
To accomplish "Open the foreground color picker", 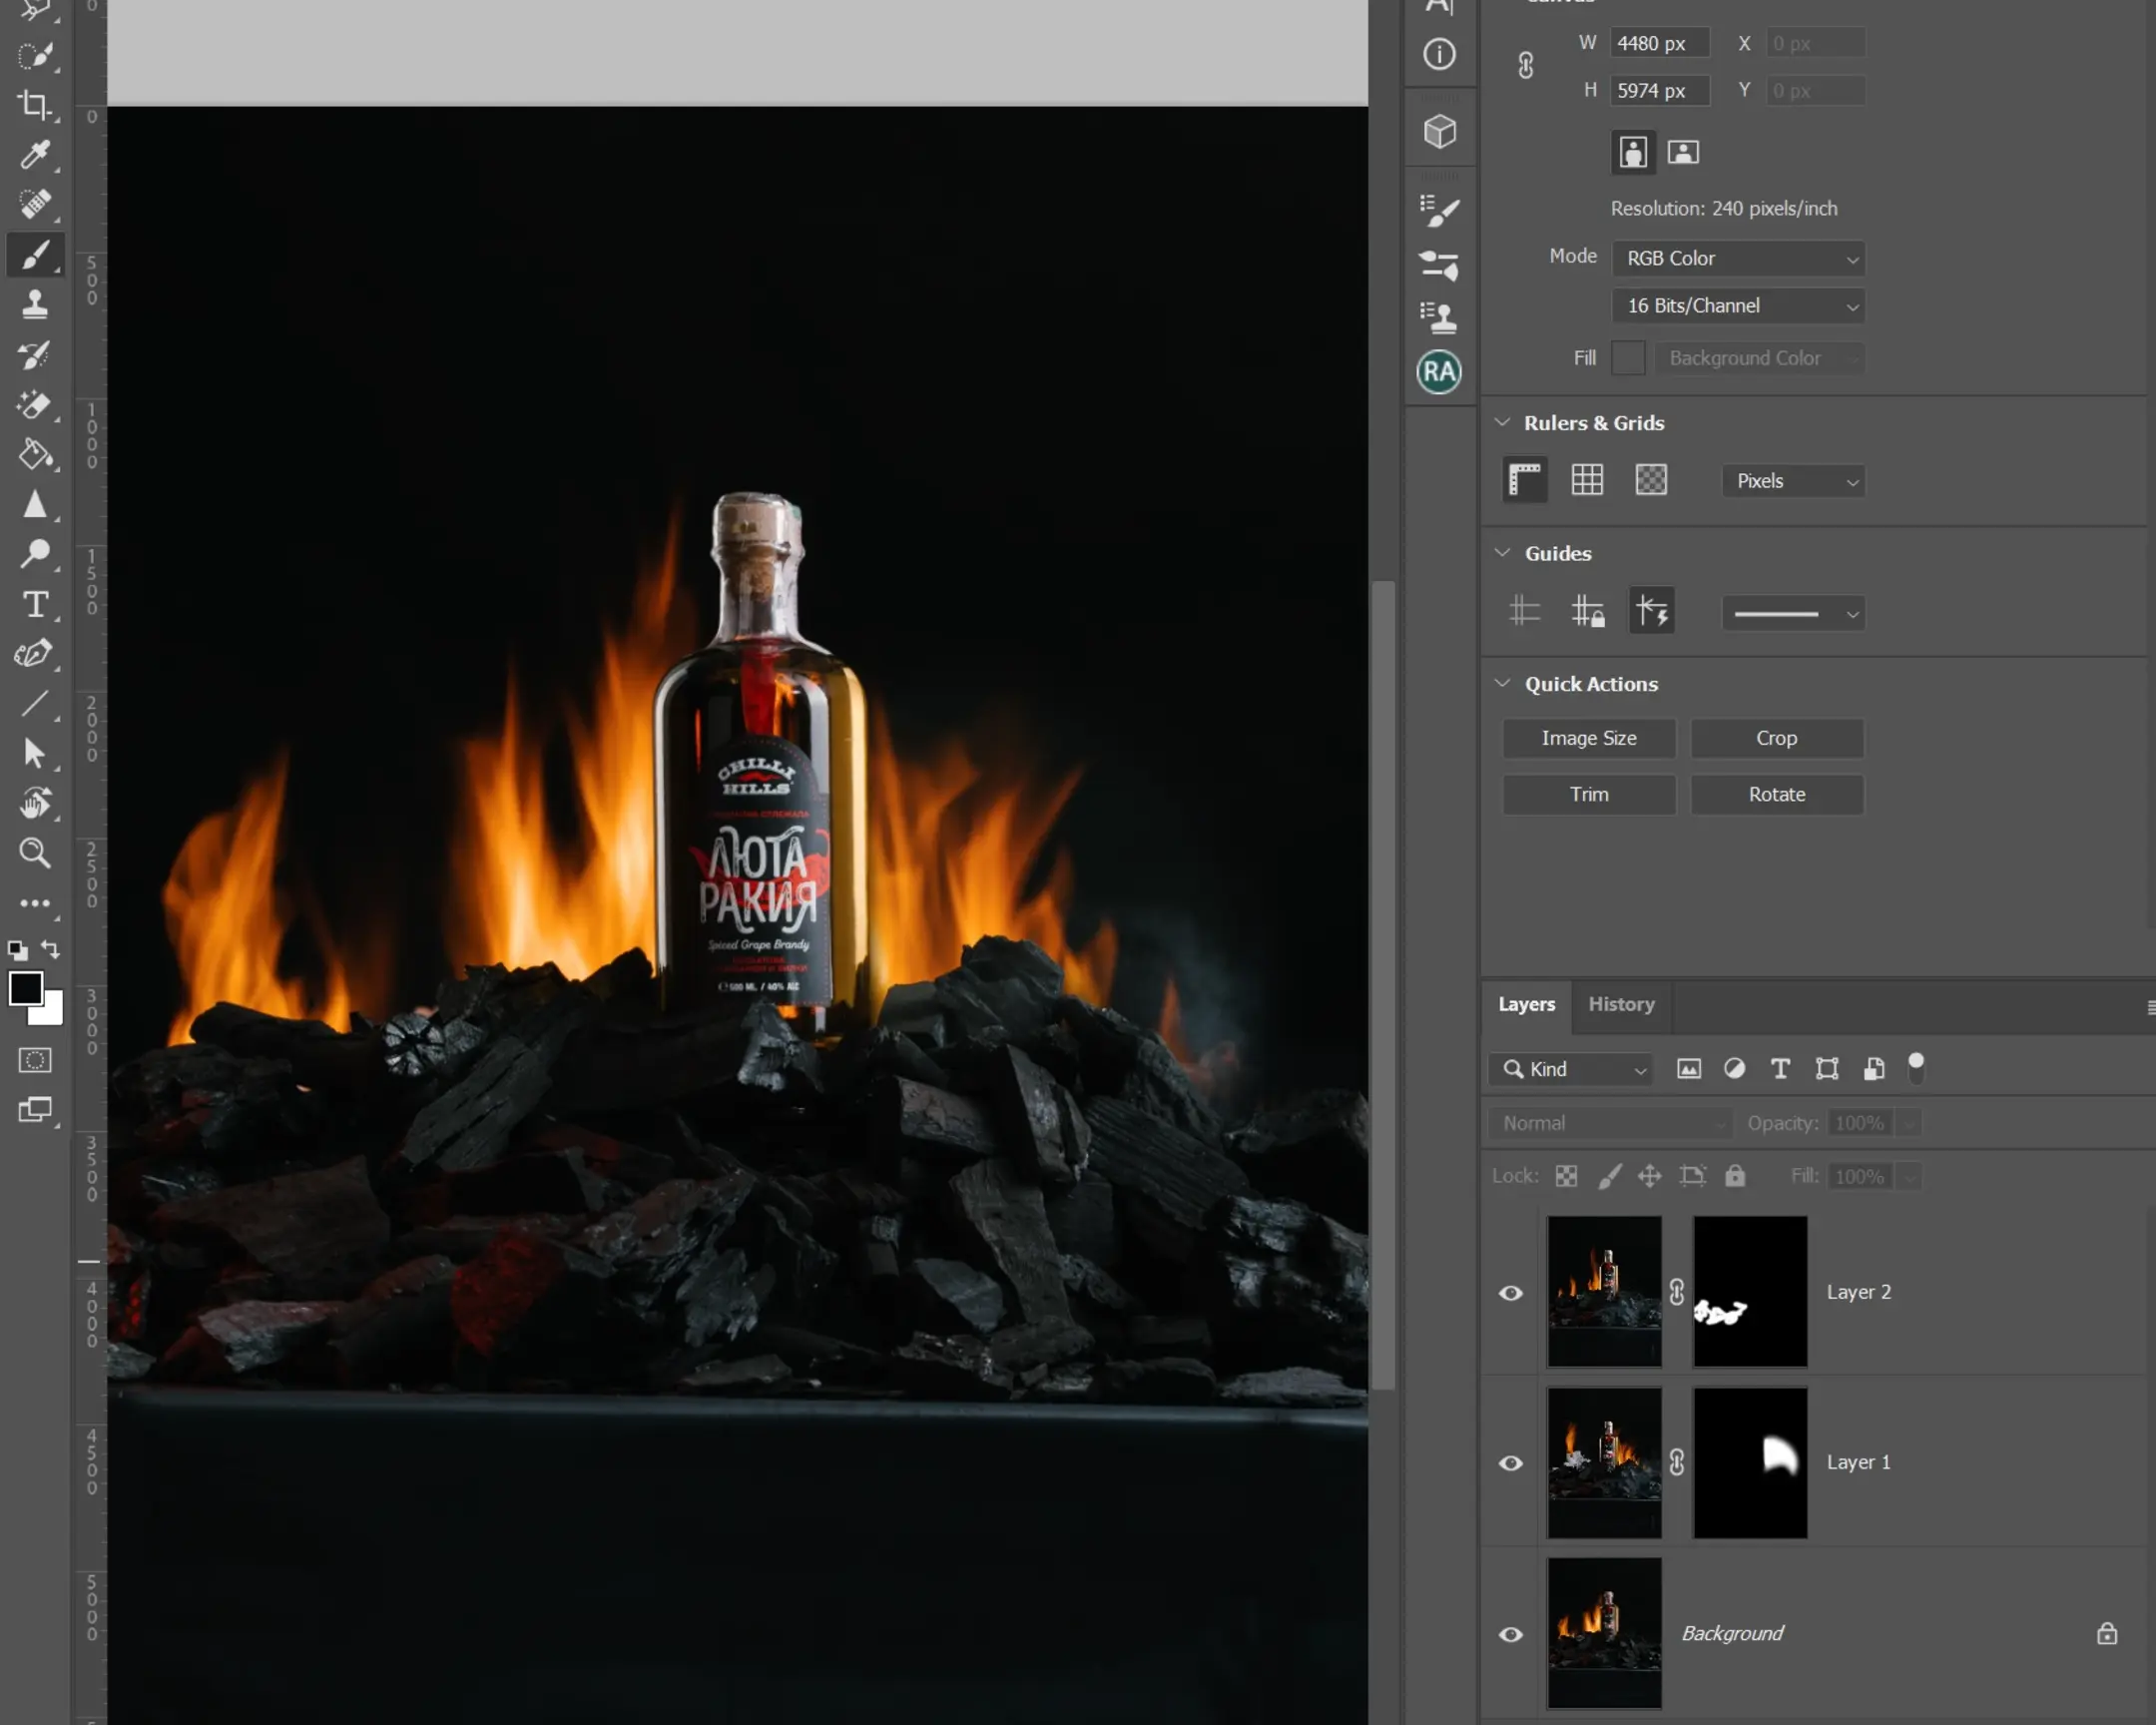I will point(27,989).
